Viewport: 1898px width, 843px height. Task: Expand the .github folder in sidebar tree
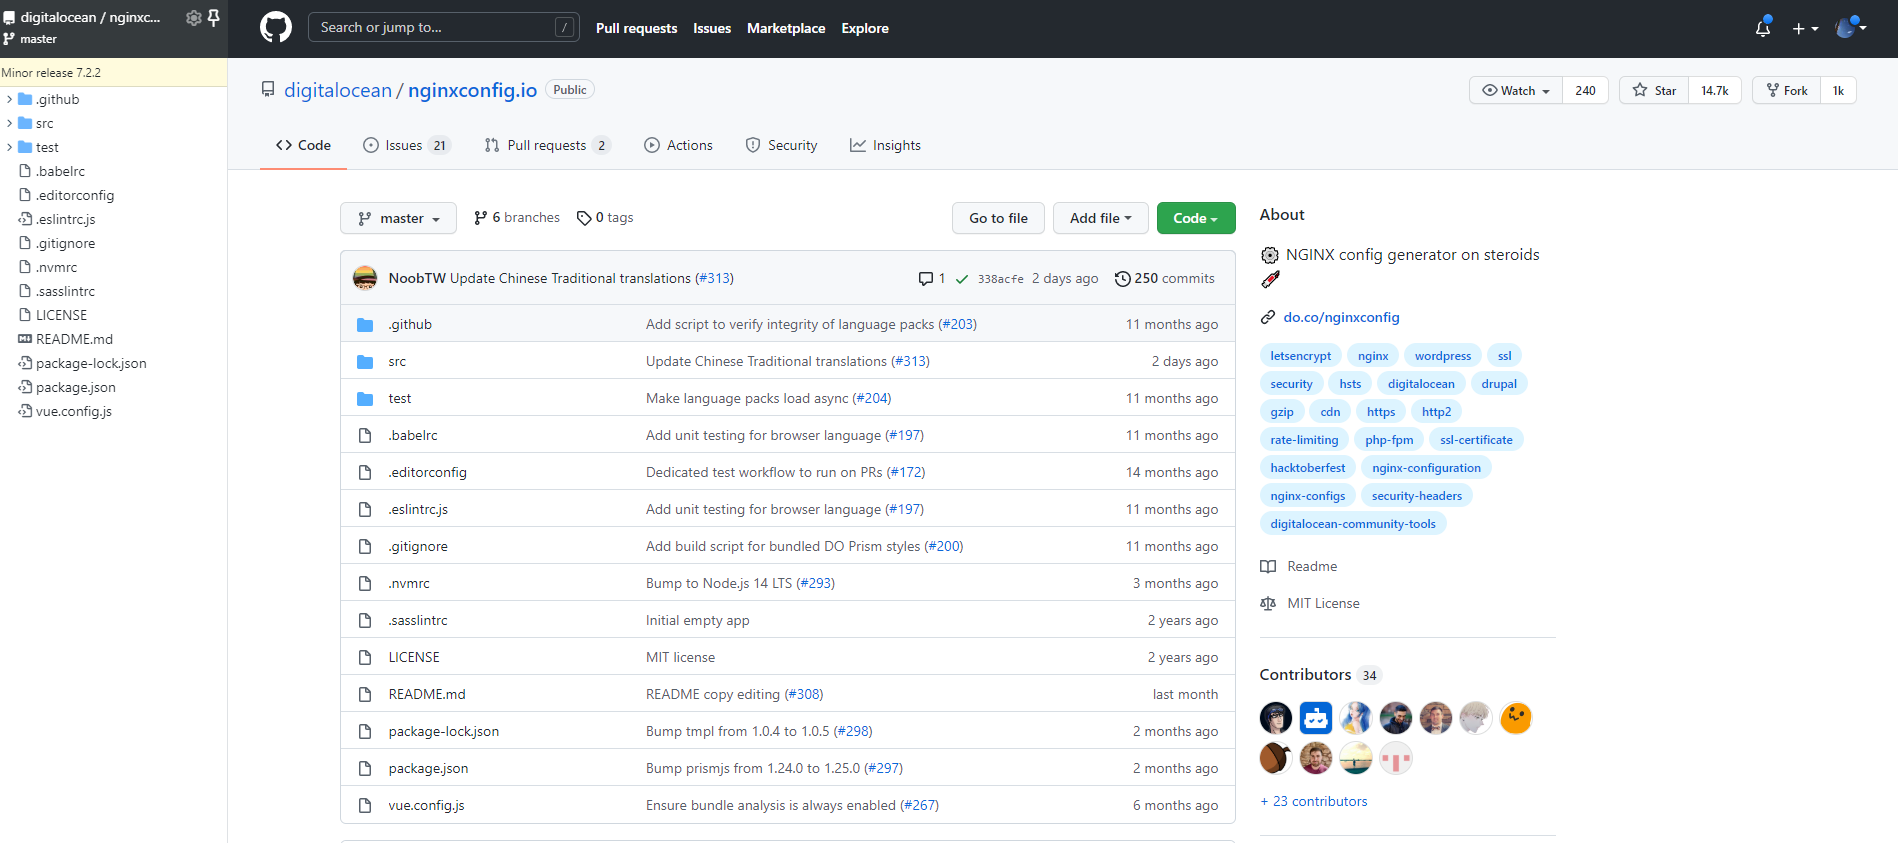pyautogui.click(x=10, y=99)
